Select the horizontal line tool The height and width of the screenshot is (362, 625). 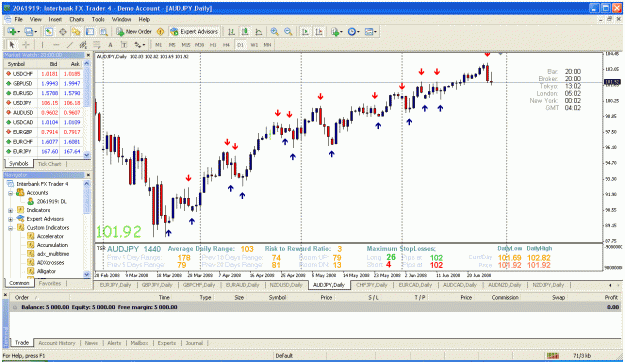point(56,45)
